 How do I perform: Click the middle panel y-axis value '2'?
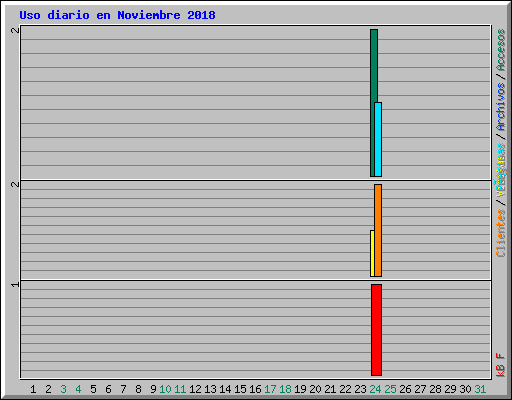(x=15, y=184)
